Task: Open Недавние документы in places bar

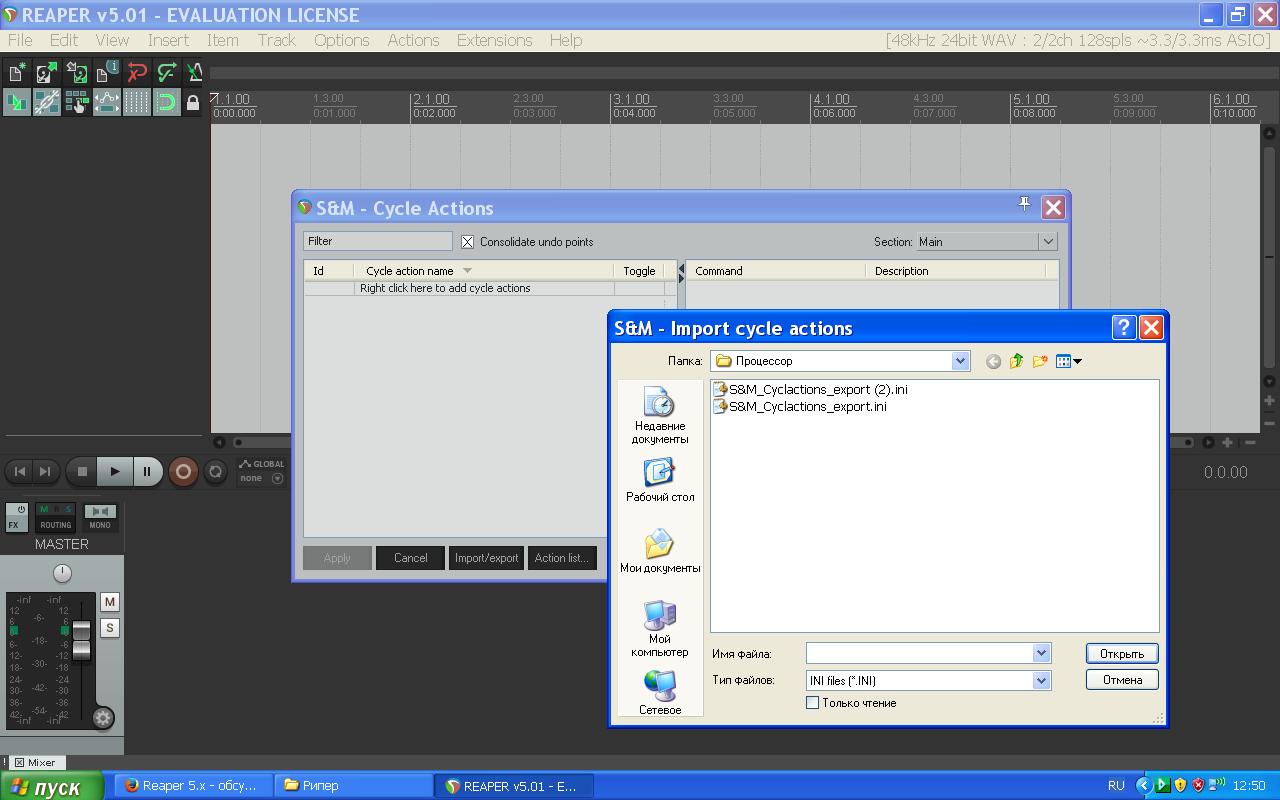Action: [x=660, y=416]
